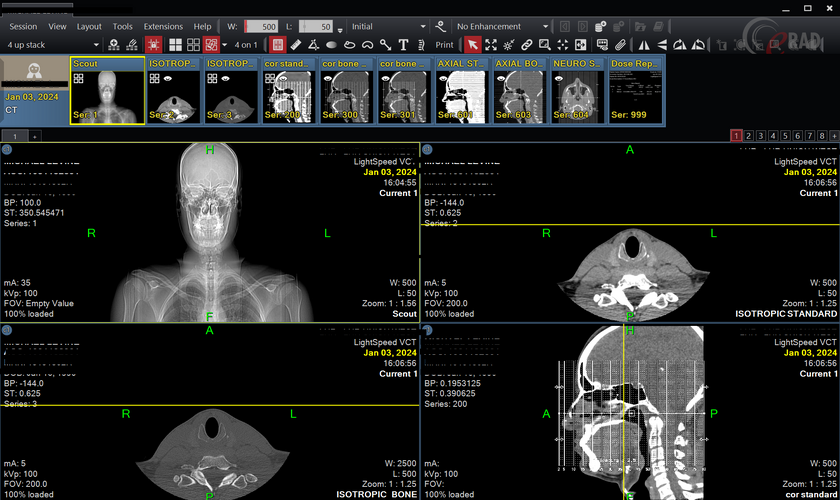This screenshot has height=500, width=840.
Task: Select the Dose Report Ser: 999 thumbnail
Action: click(635, 91)
